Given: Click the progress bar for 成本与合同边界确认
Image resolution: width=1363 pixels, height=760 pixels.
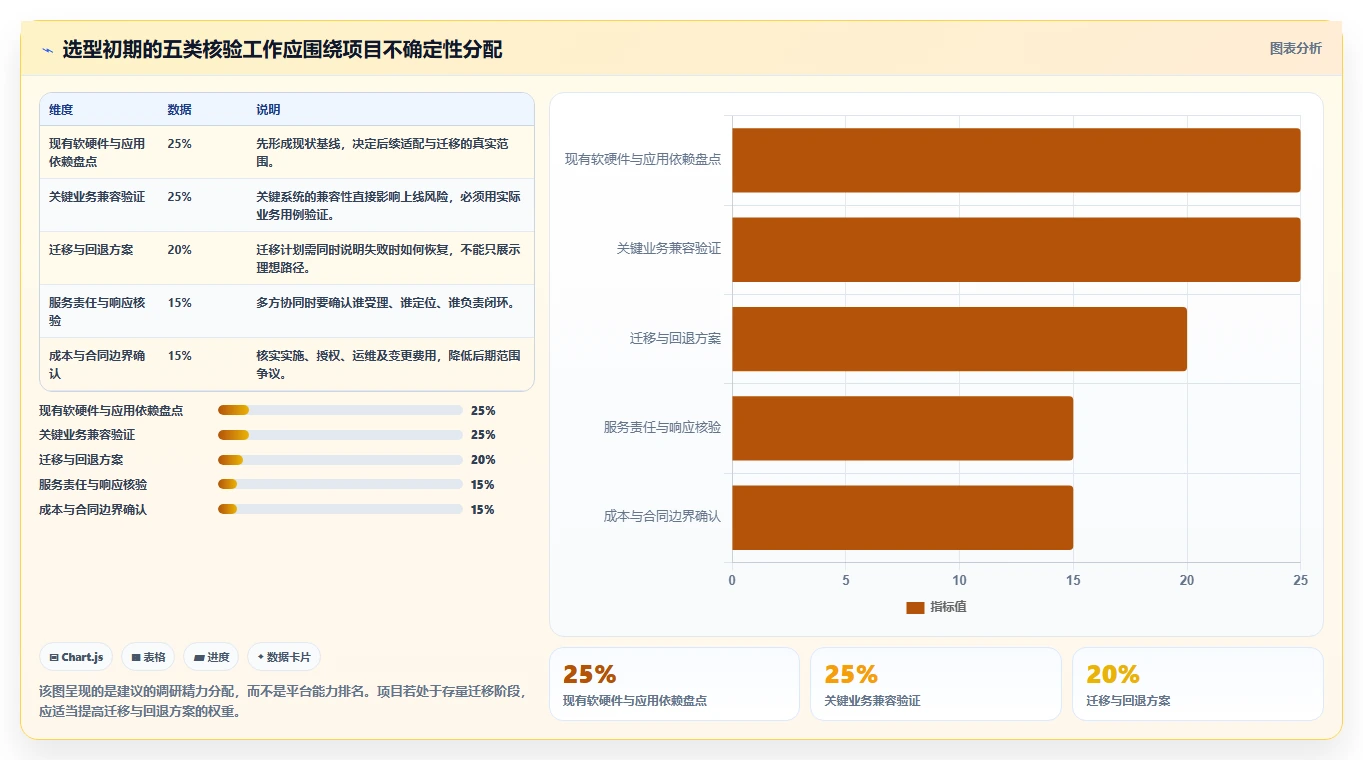Looking at the screenshot, I should [x=340, y=509].
